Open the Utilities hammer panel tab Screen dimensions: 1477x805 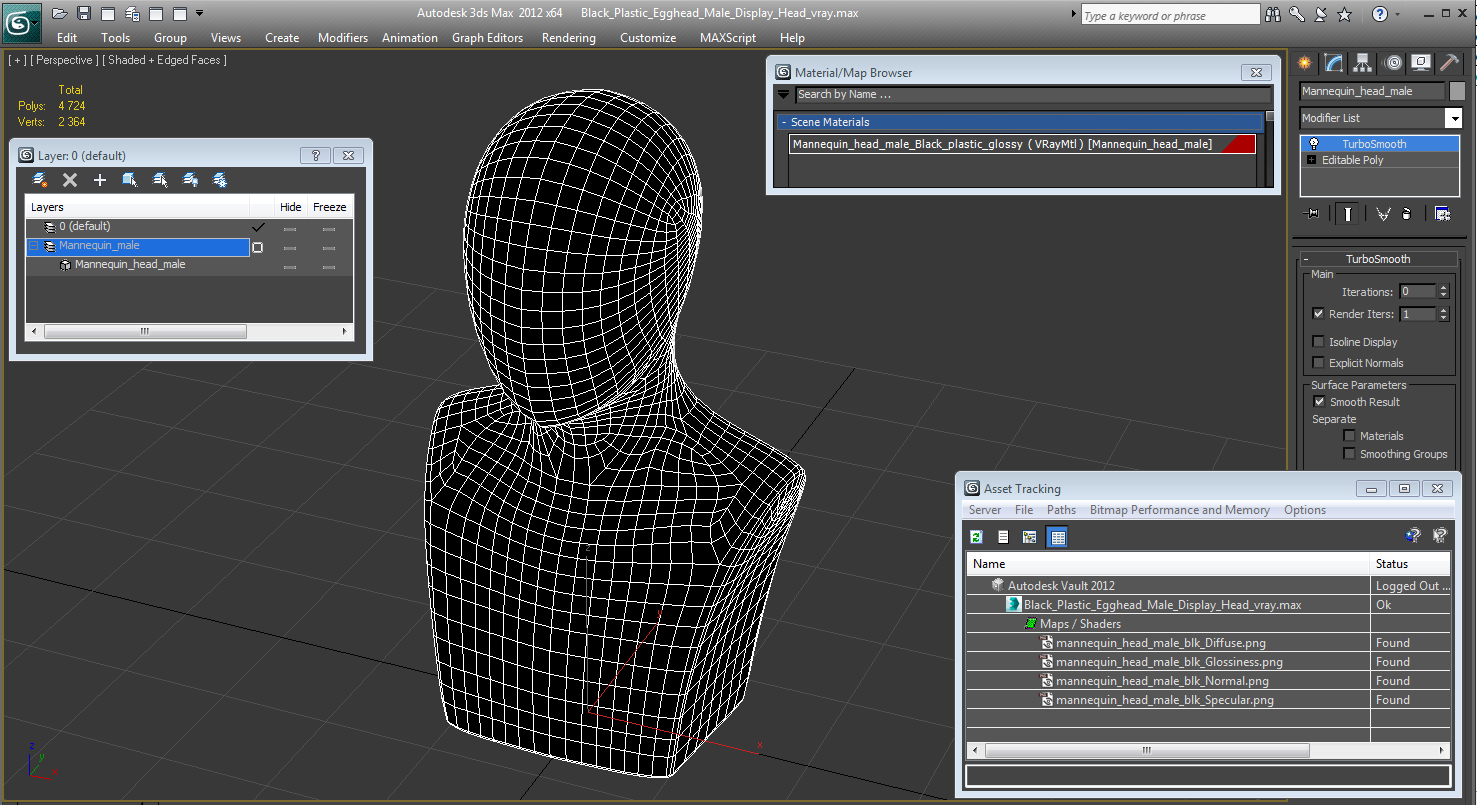coord(1449,63)
